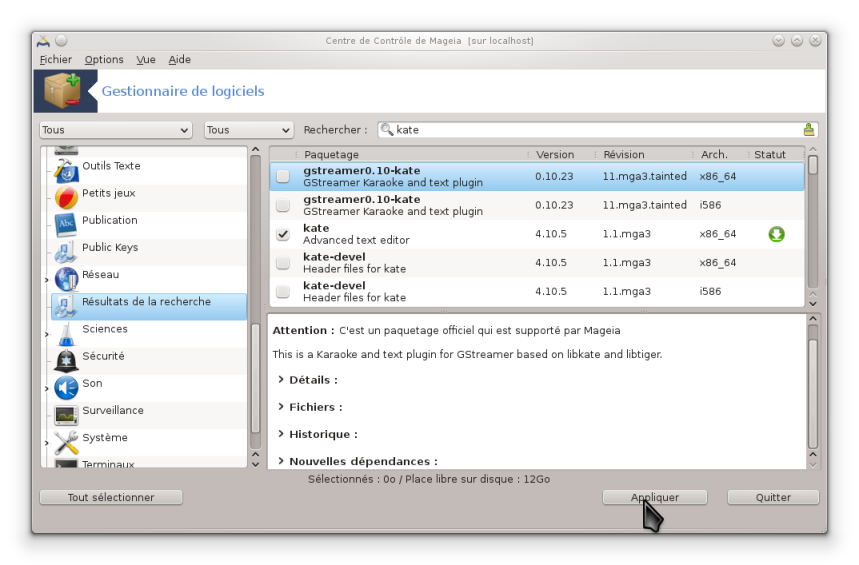This screenshot has height=565, width=859.
Task: Click the Appliquer button
Action: point(655,497)
